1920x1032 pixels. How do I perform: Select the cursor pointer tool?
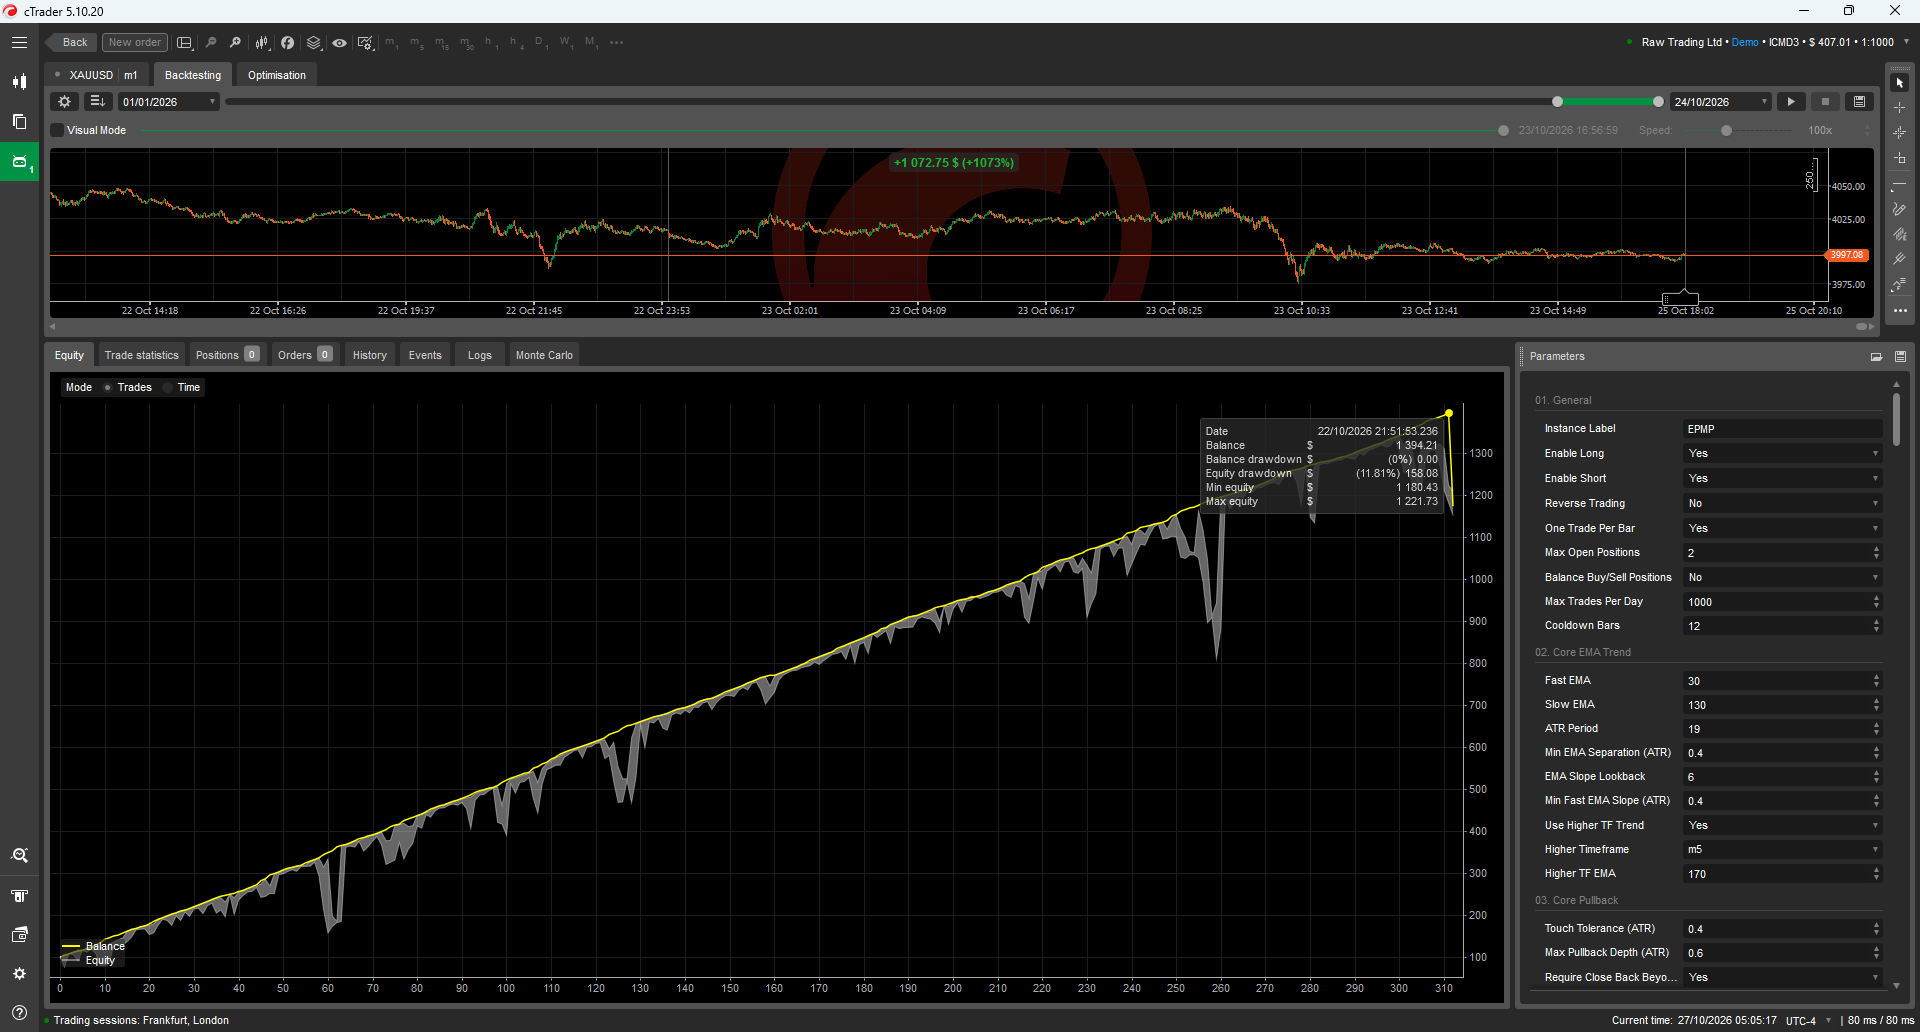[1900, 83]
